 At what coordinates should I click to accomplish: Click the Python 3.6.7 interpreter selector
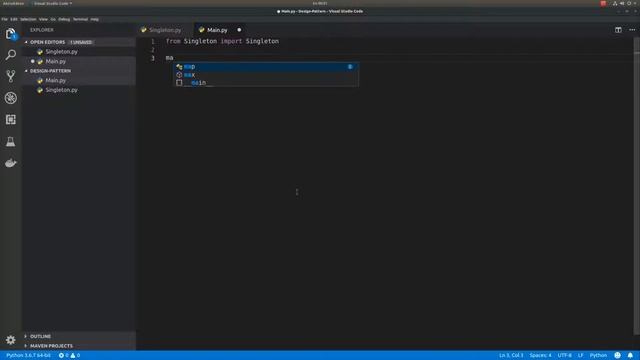pos(29,355)
